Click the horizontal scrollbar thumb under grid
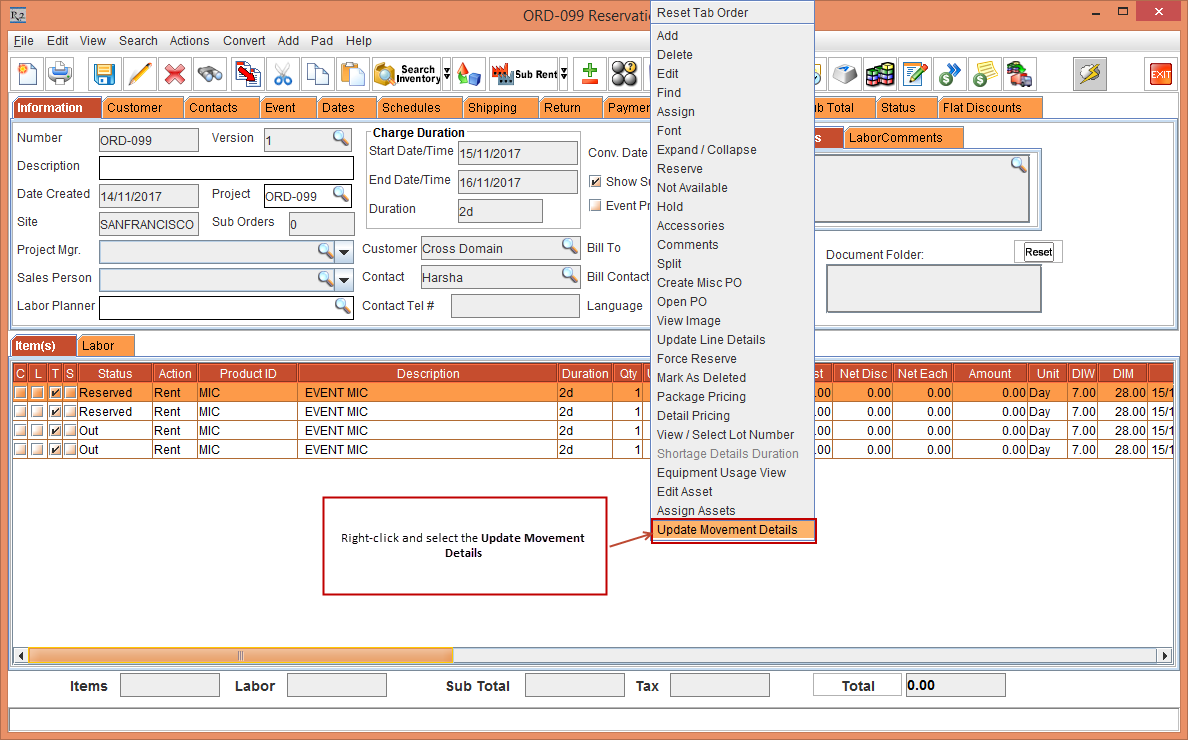 click(240, 656)
